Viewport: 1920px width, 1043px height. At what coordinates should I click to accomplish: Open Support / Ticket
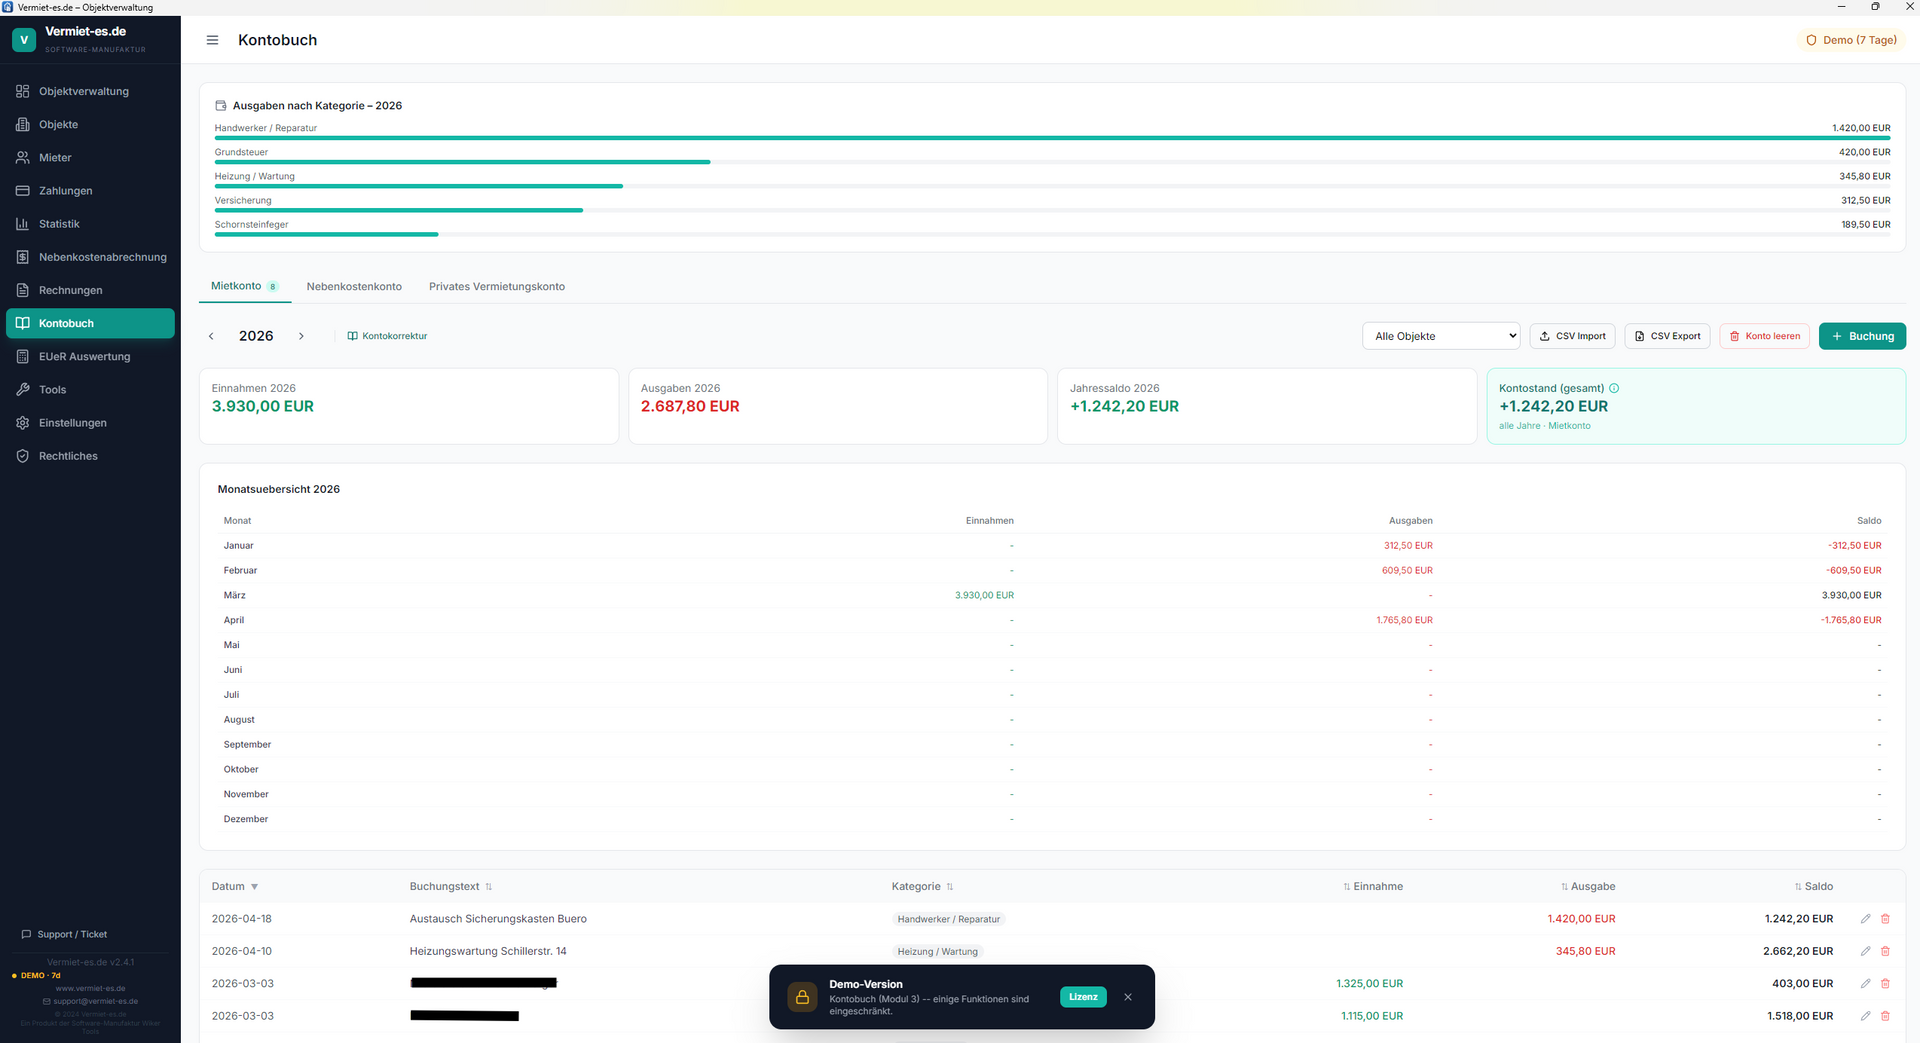(64, 934)
